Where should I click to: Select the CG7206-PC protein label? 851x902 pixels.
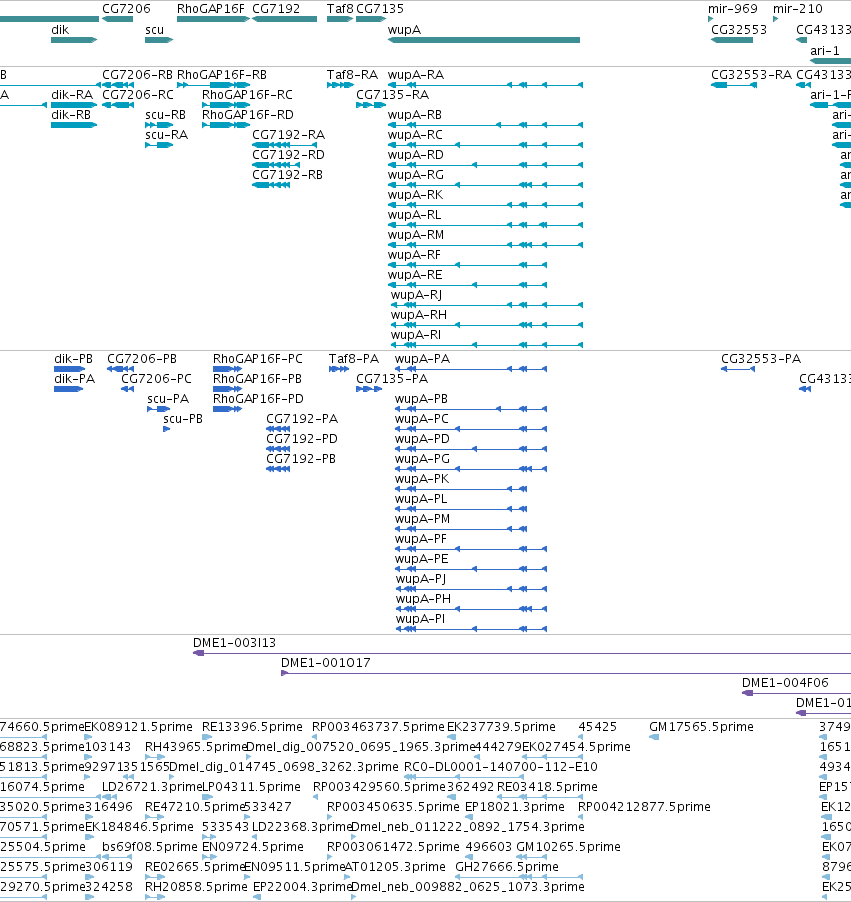click(156, 379)
